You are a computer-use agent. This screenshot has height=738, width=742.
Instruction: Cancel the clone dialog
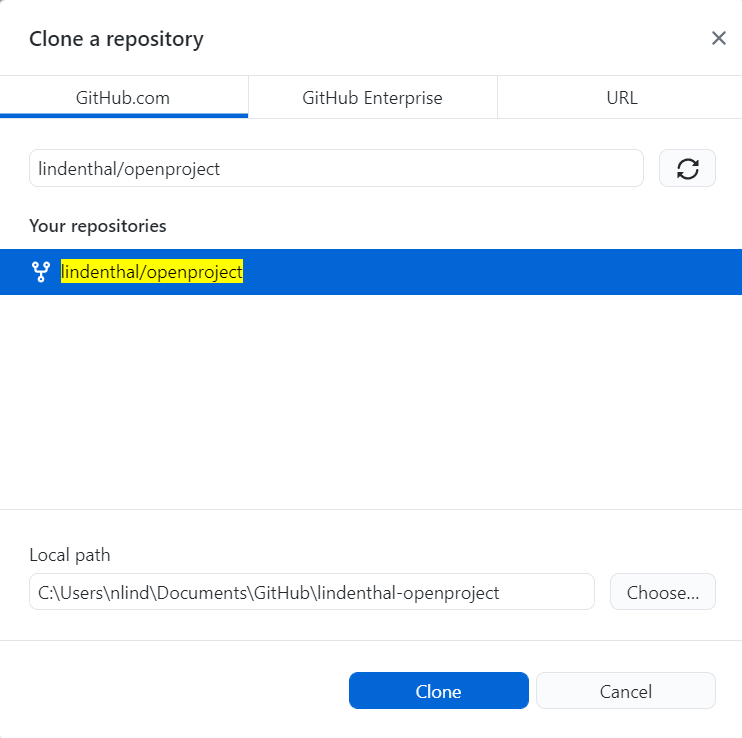pos(625,691)
